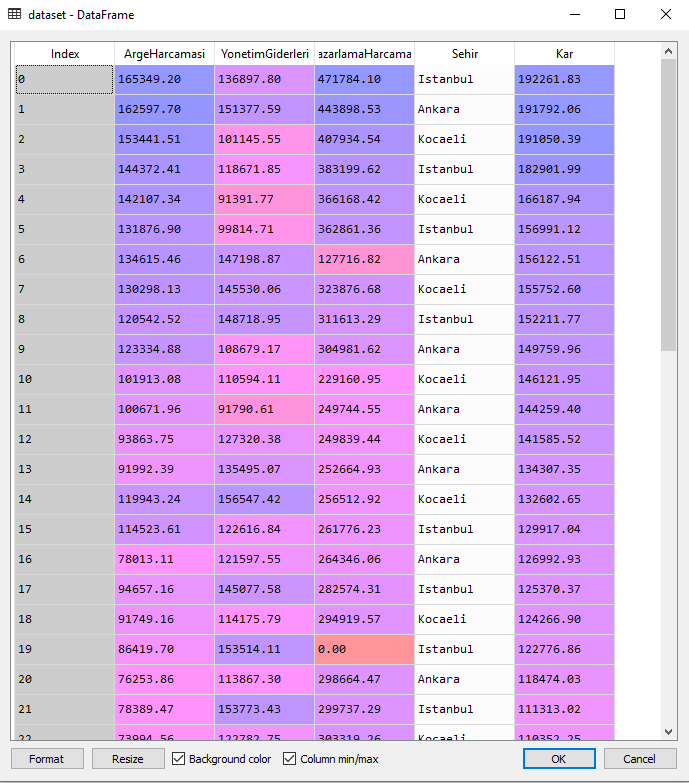Click the scrollbar up arrow
This screenshot has height=783, width=689.
668,48
